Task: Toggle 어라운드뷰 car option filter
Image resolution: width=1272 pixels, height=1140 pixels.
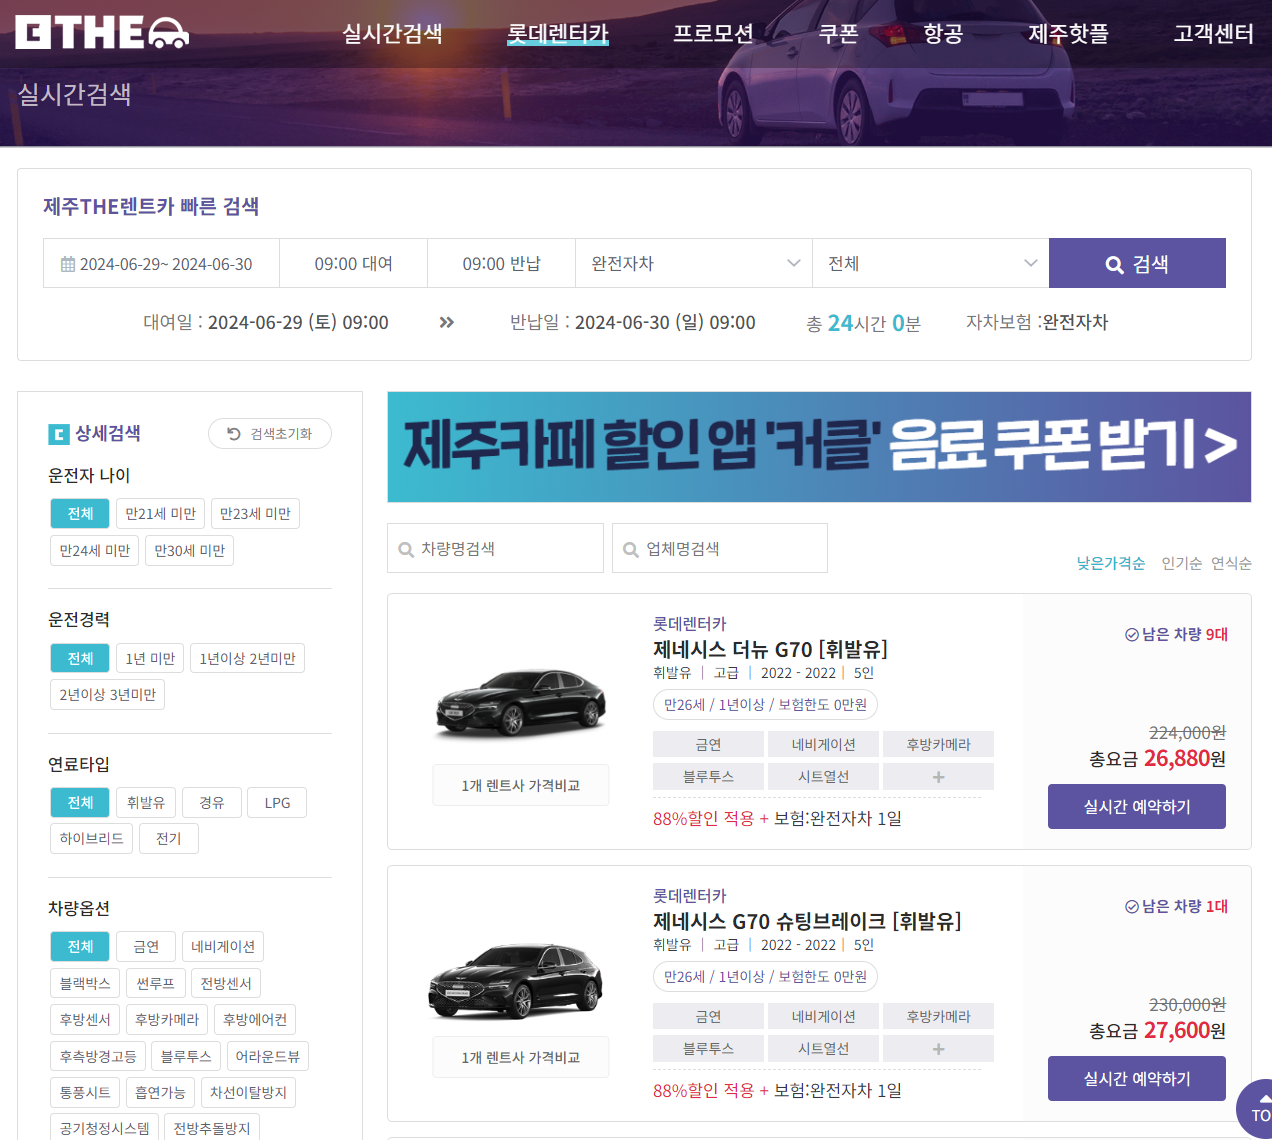Action: tap(267, 1057)
